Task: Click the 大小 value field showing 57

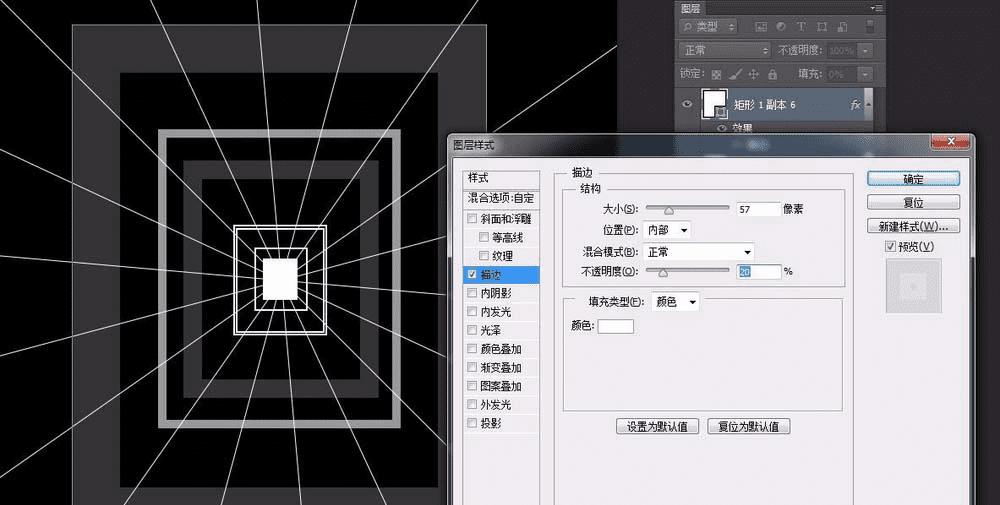Action: [x=758, y=209]
